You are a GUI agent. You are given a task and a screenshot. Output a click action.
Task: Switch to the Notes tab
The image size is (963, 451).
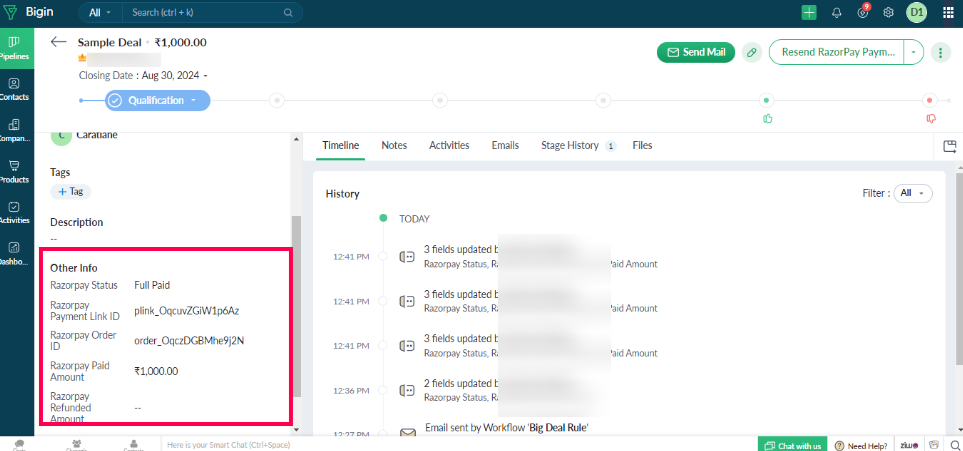tap(394, 146)
